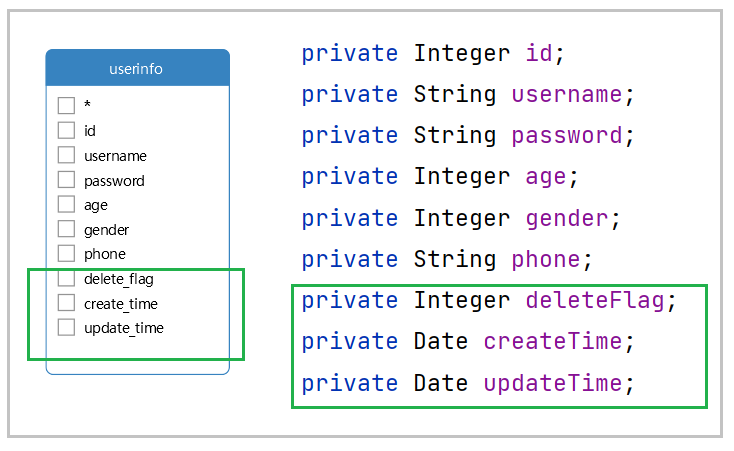Tick the id column checkbox
This screenshot has height=451, width=734.
(x=66, y=130)
